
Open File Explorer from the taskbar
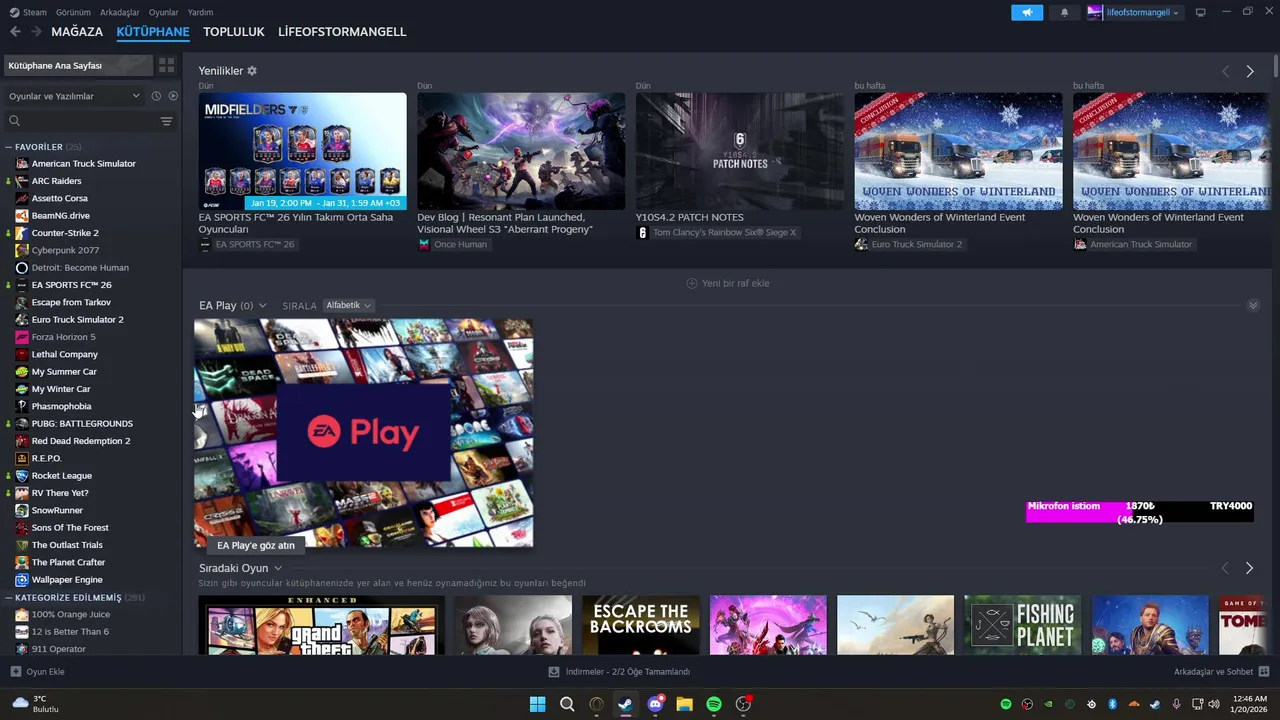click(684, 704)
